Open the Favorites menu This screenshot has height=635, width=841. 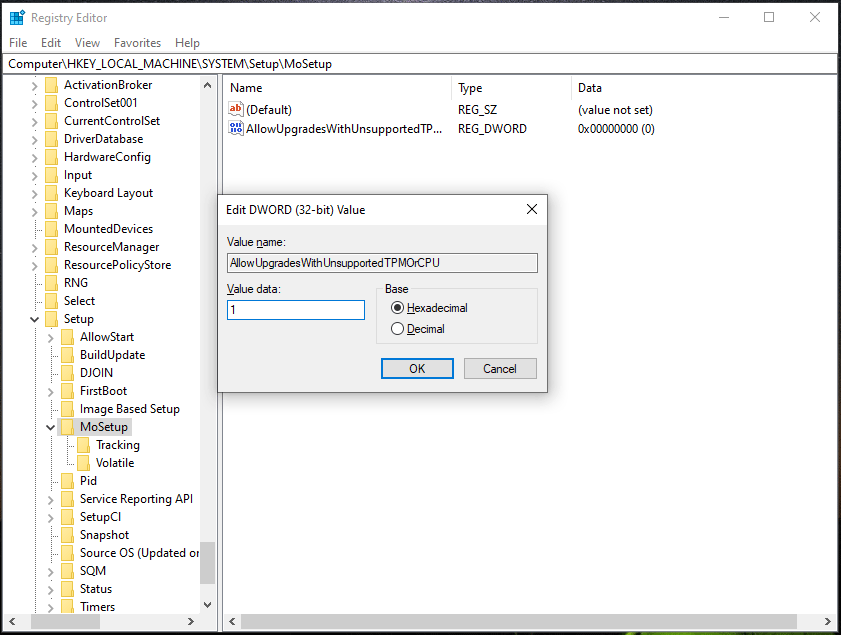click(x=137, y=42)
